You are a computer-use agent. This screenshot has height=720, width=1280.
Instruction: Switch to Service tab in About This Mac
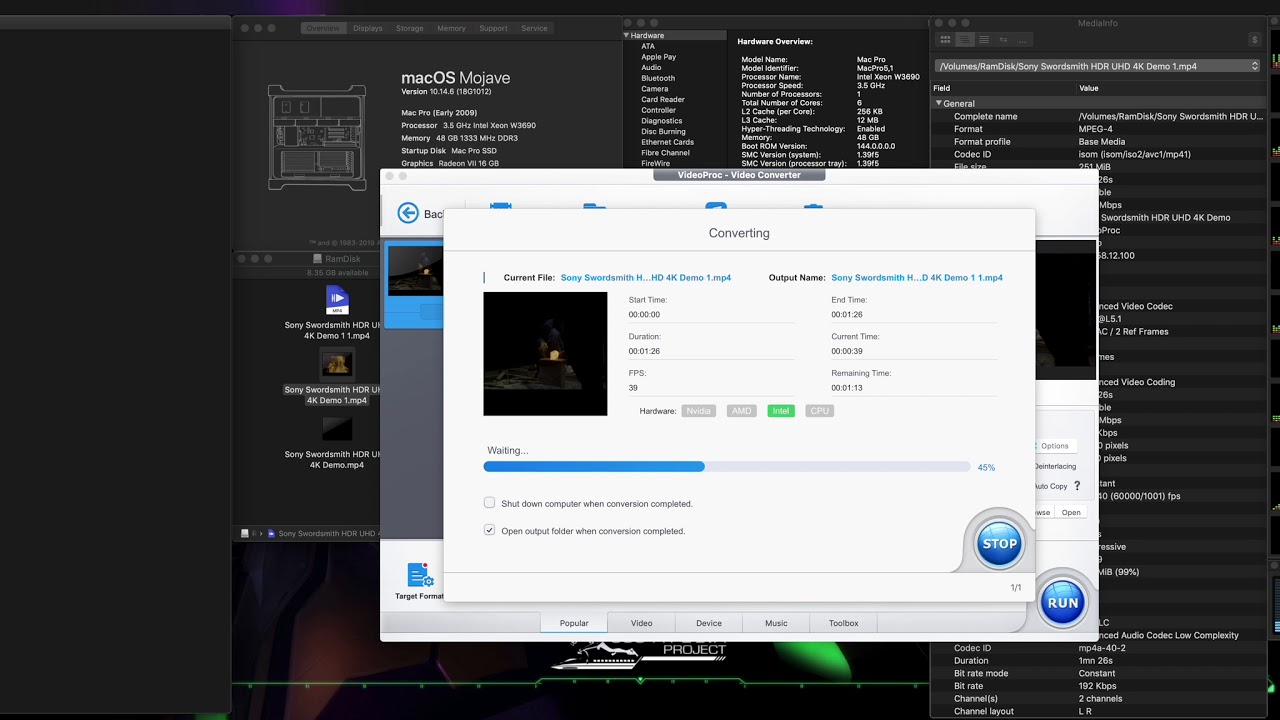(535, 28)
